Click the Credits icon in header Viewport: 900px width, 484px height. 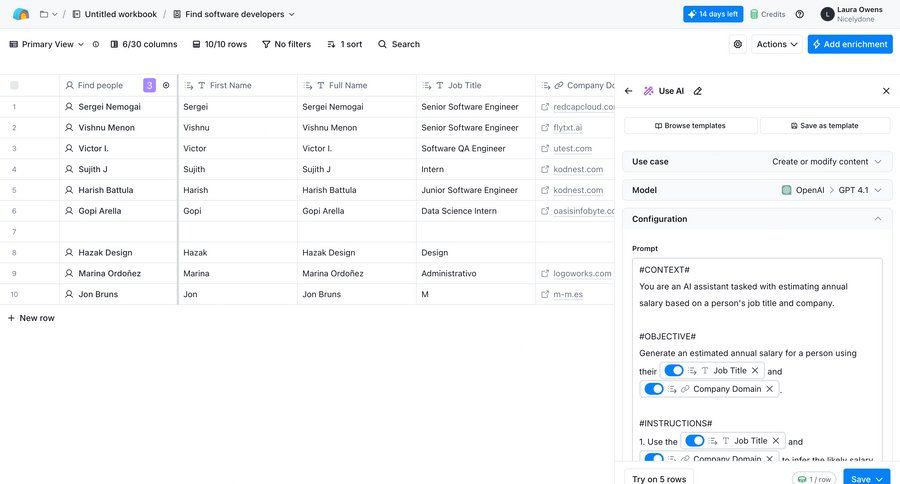(754, 14)
